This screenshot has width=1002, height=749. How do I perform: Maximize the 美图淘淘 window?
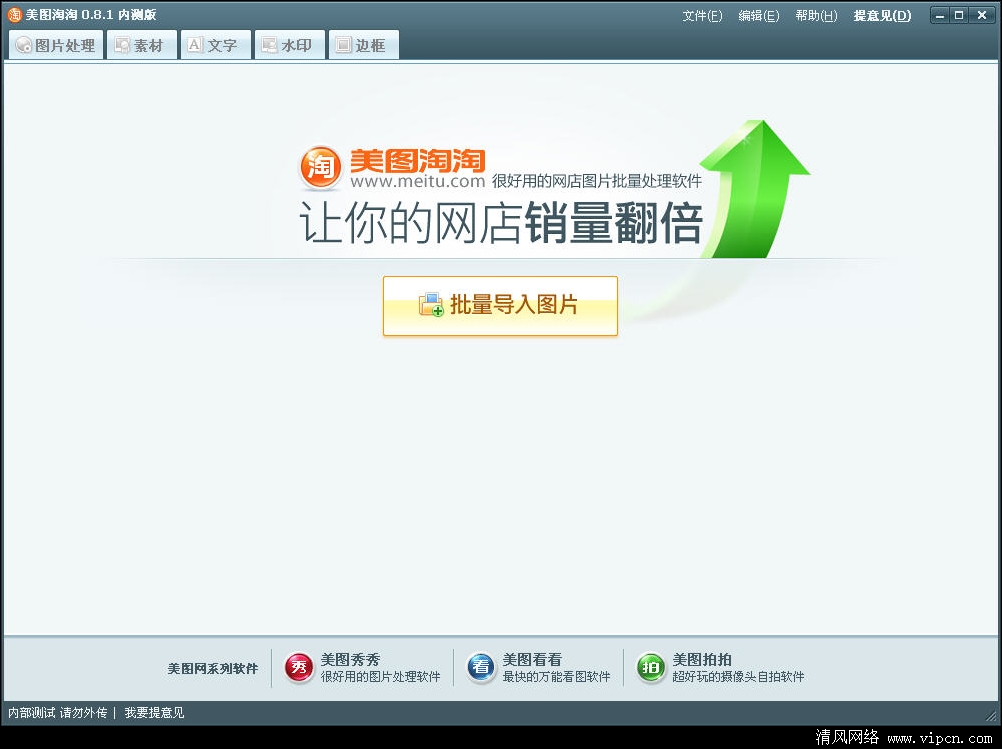point(959,15)
